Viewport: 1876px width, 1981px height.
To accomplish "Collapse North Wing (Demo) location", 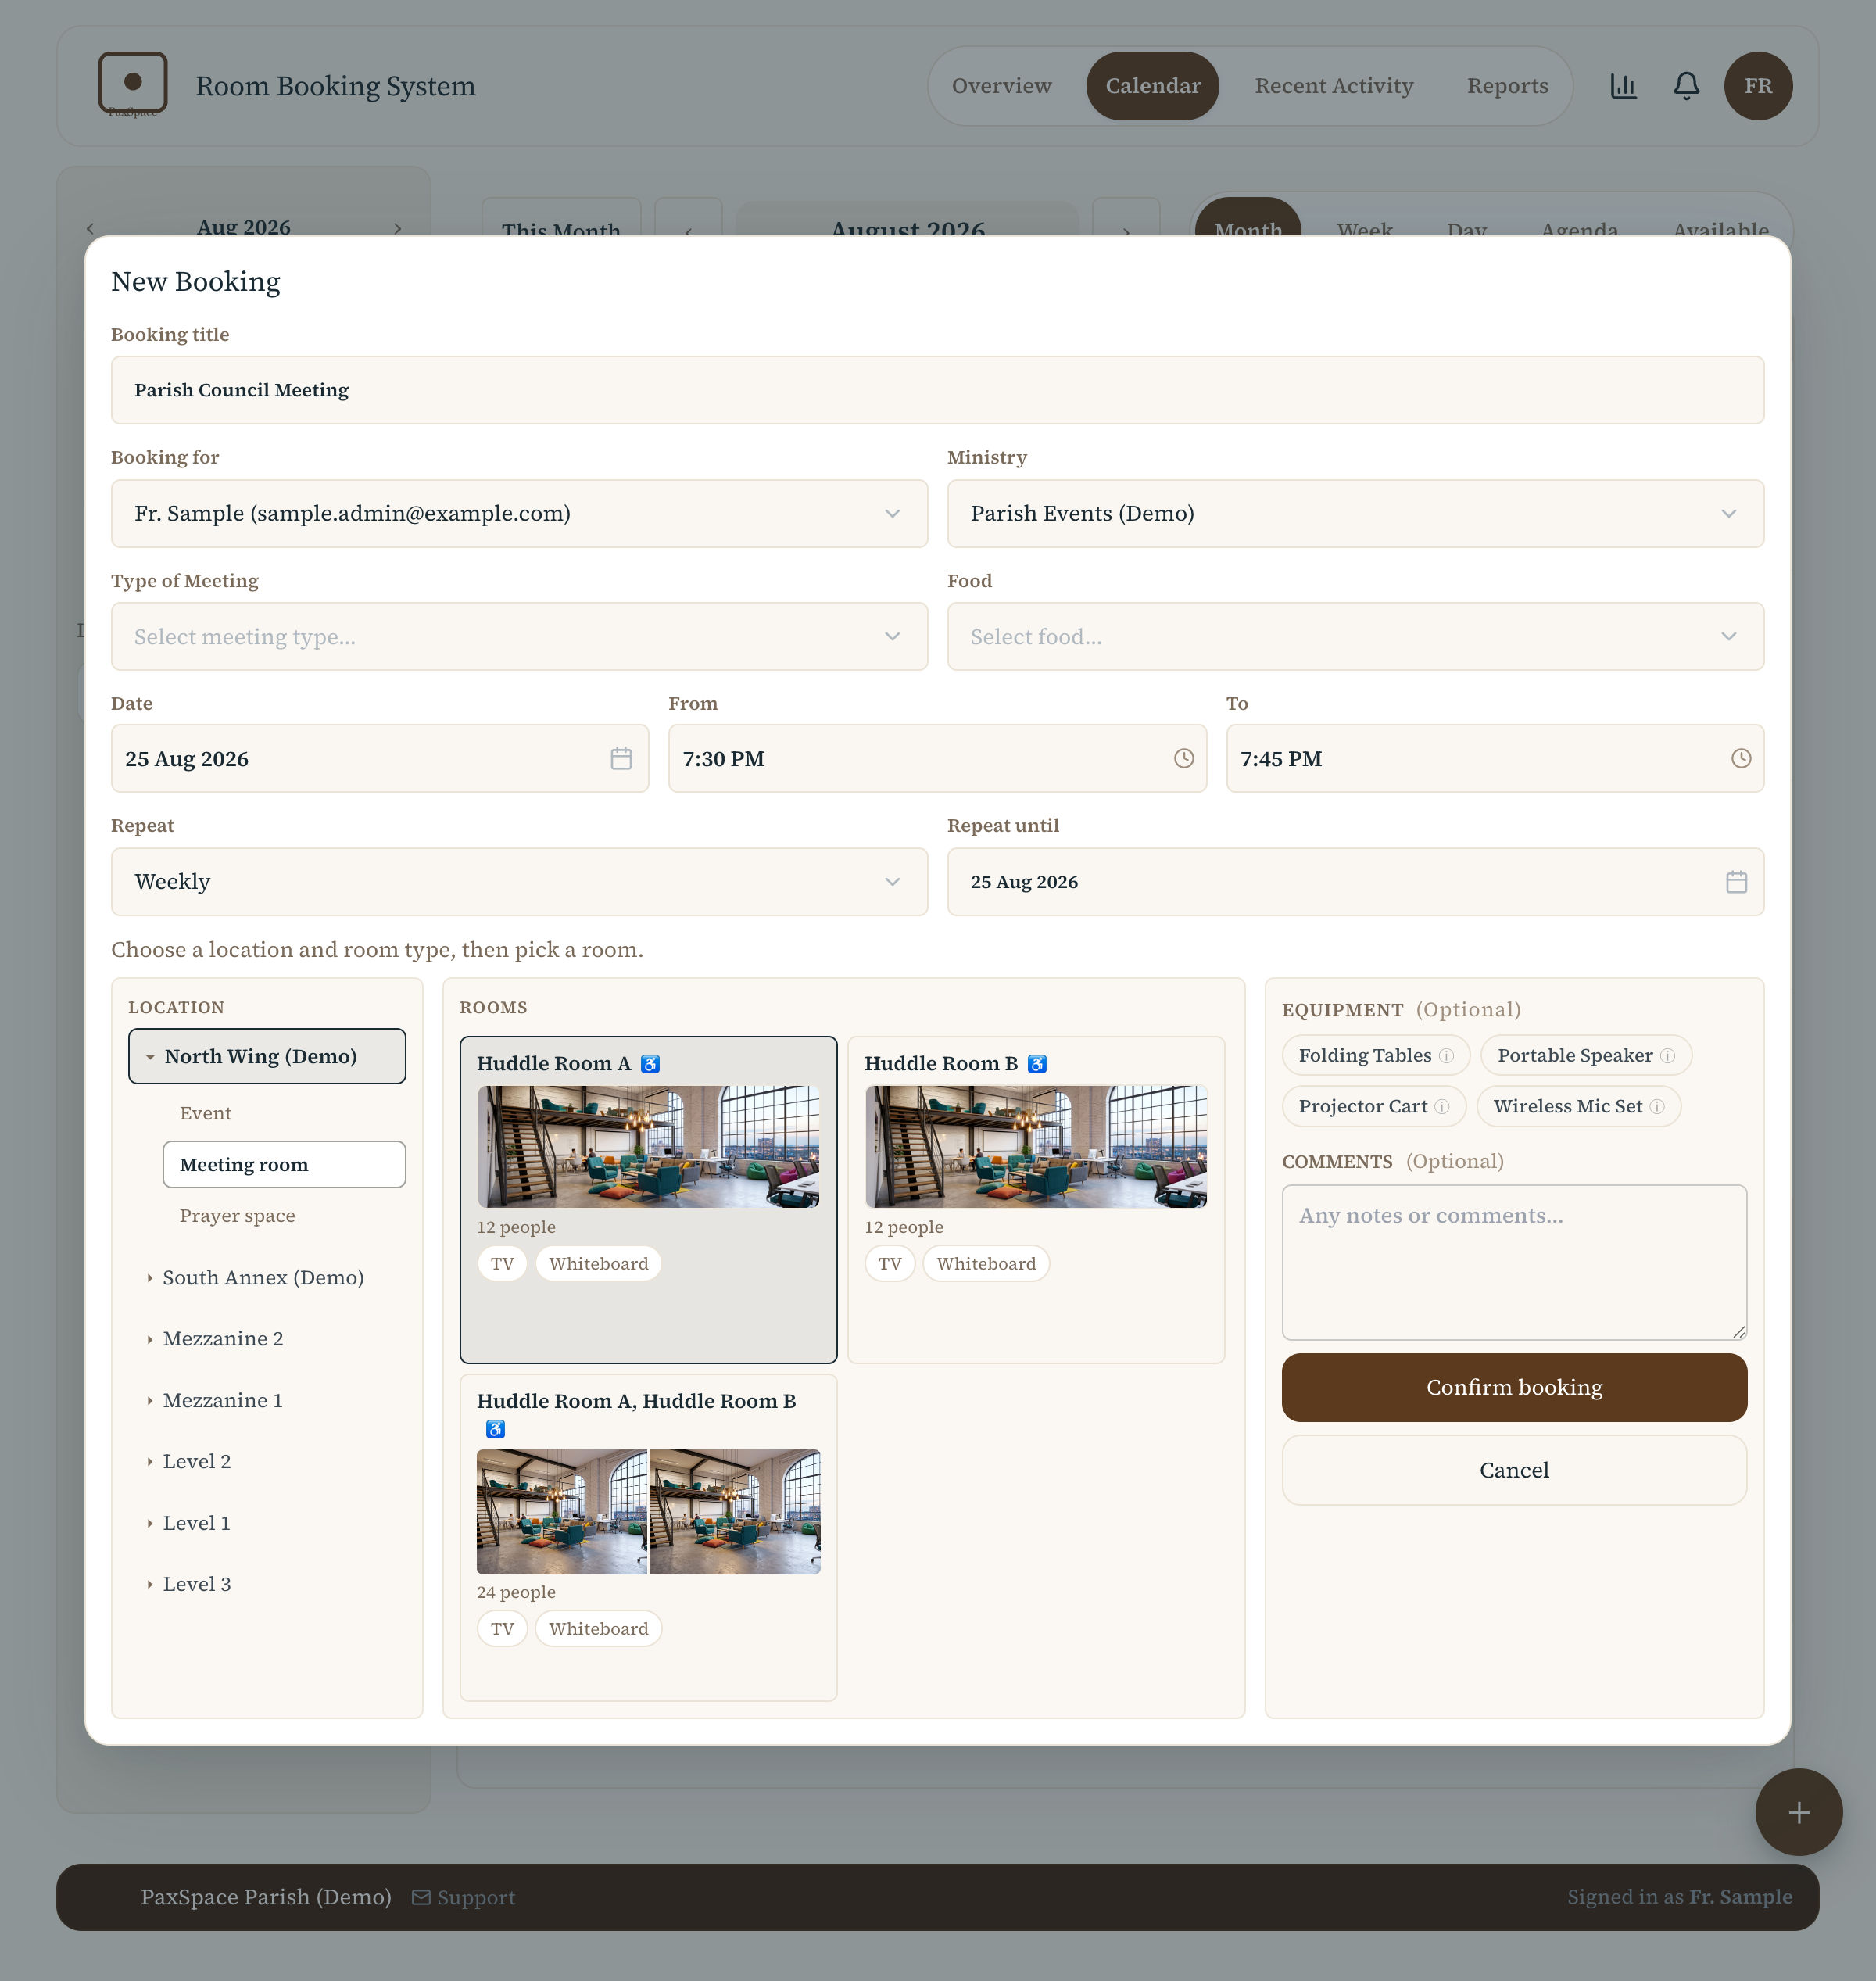I will 266,1056.
